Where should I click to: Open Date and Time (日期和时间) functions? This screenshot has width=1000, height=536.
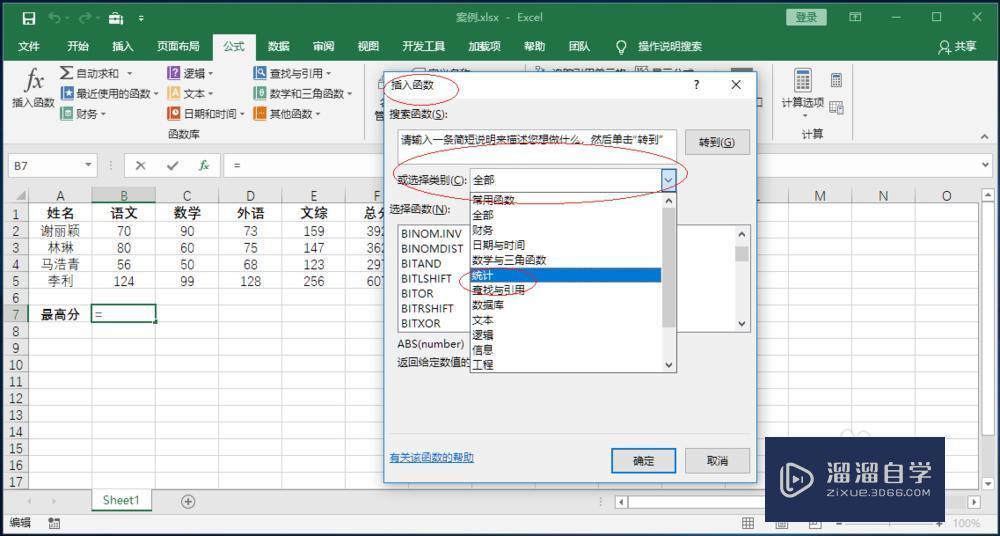(207, 114)
